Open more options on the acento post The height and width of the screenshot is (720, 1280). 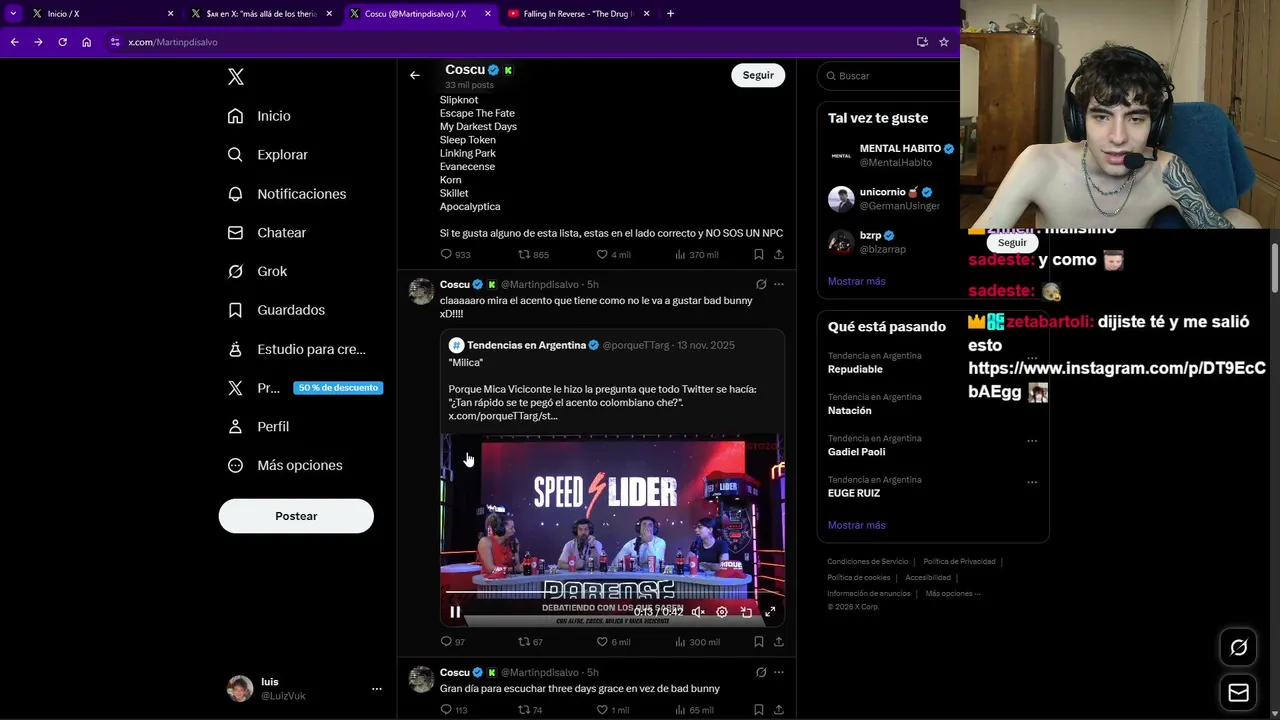(x=779, y=285)
